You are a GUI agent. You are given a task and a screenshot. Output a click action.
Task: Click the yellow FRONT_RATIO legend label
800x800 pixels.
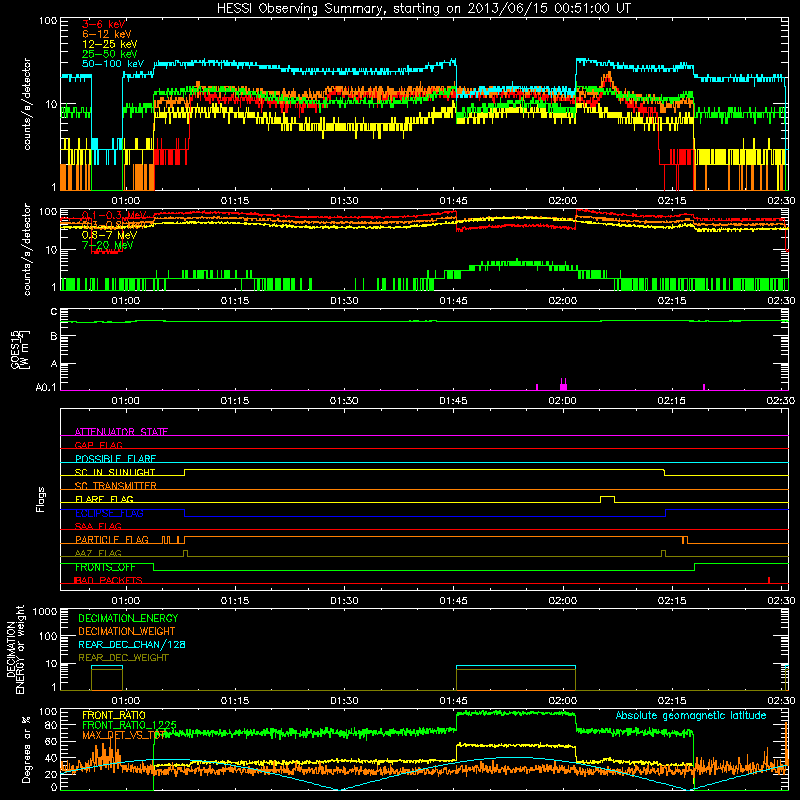[x=114, y=715]
